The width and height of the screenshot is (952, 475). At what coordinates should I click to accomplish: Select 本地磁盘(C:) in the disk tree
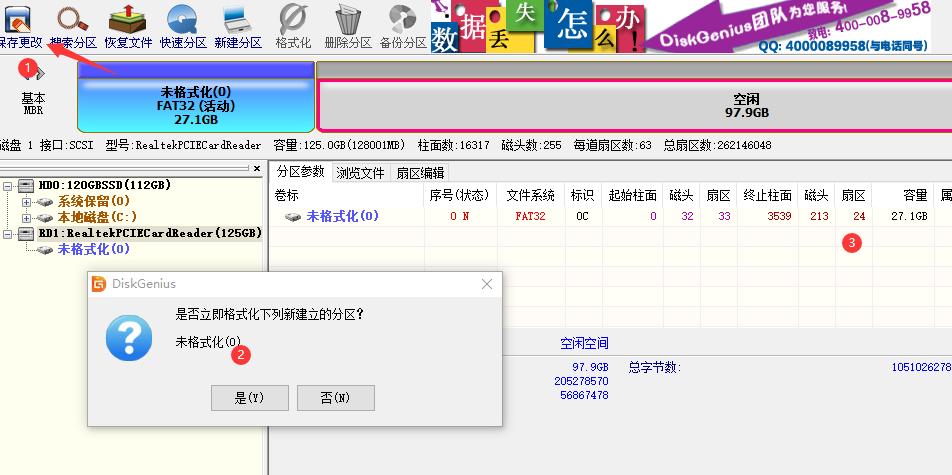97,217
